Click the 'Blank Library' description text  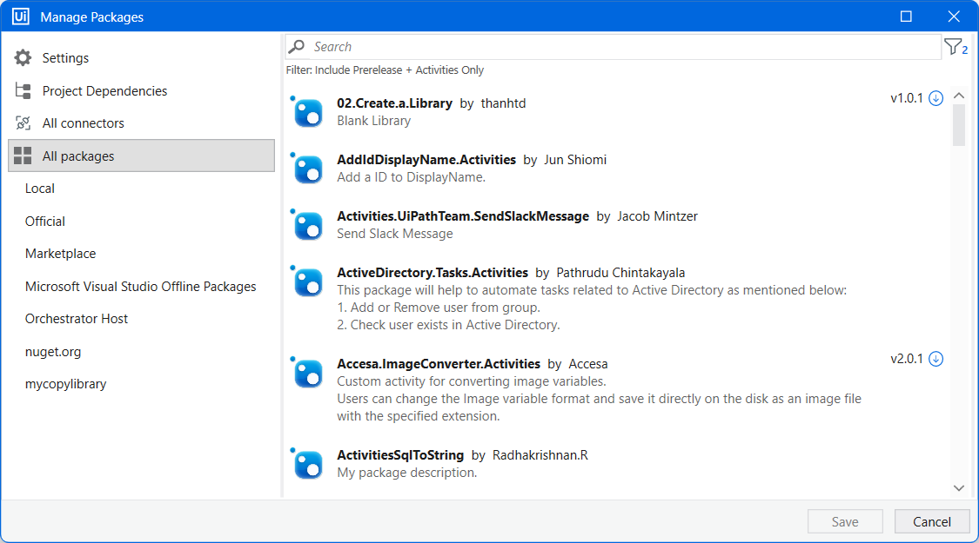click(x=374, y=121)
